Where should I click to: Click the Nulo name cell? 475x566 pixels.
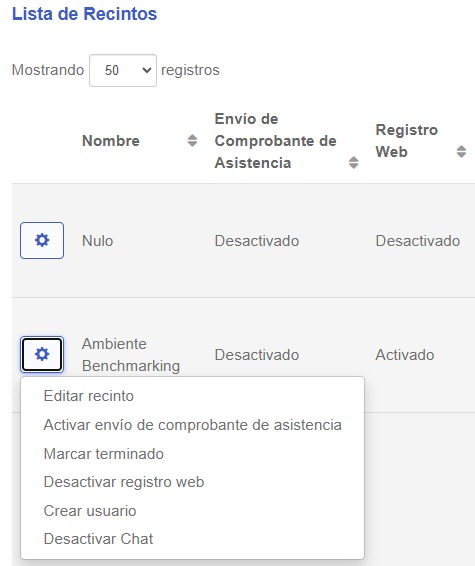tap(97, 241)
